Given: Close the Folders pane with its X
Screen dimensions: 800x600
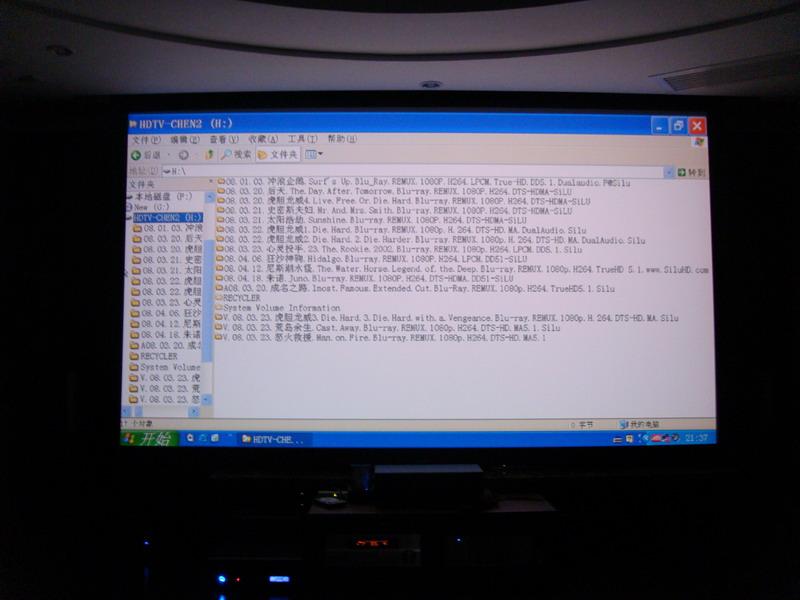Looking at the screenshot, I should pos(210,182).
